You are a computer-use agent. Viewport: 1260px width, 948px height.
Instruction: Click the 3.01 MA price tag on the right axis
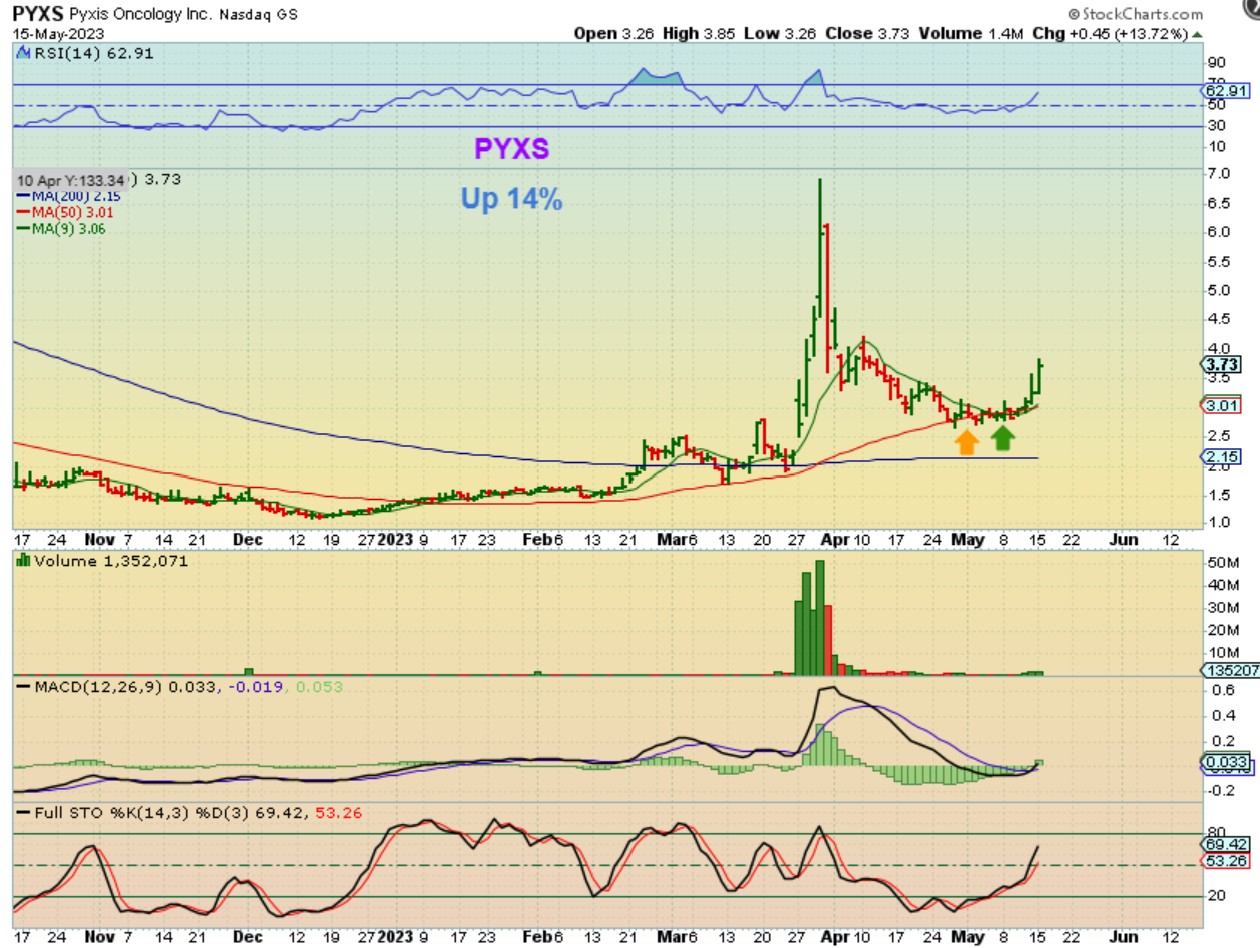[x=1222, y=406]
